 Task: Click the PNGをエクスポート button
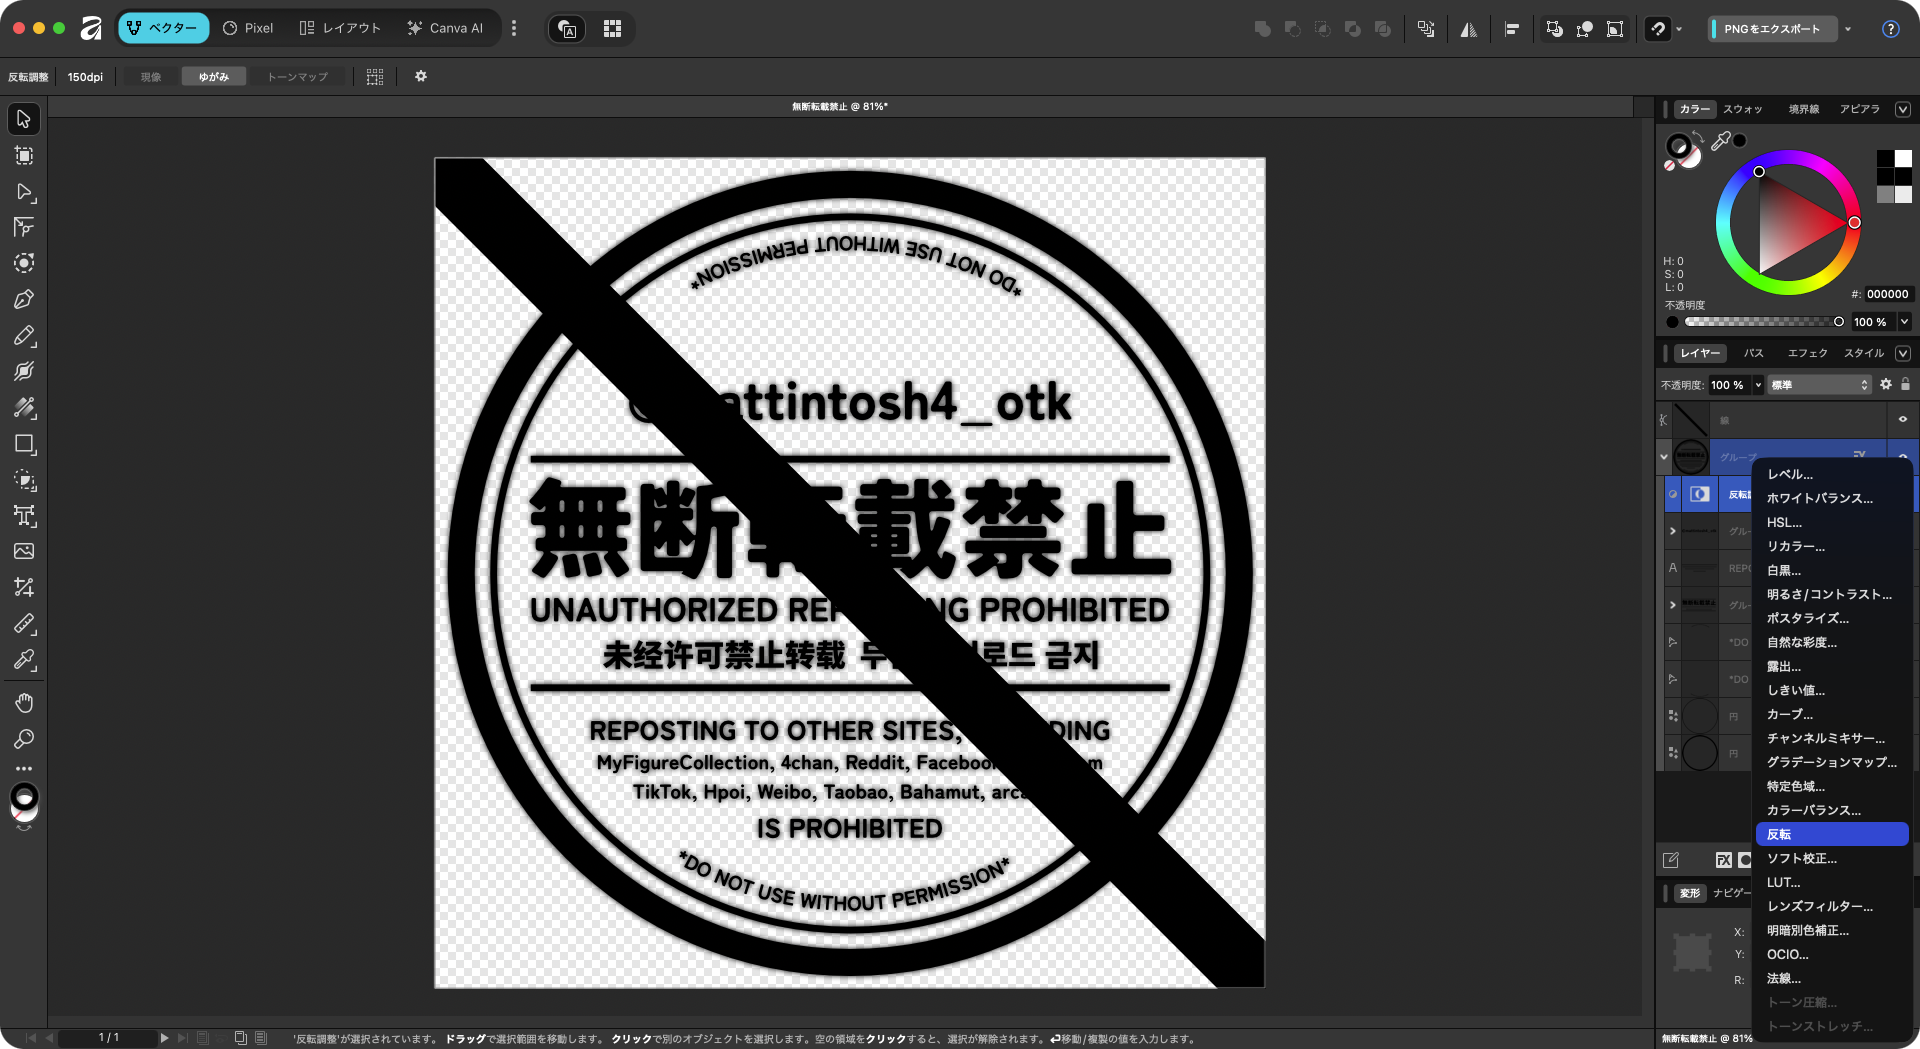pyautogui.click(x=1772, y=29)
